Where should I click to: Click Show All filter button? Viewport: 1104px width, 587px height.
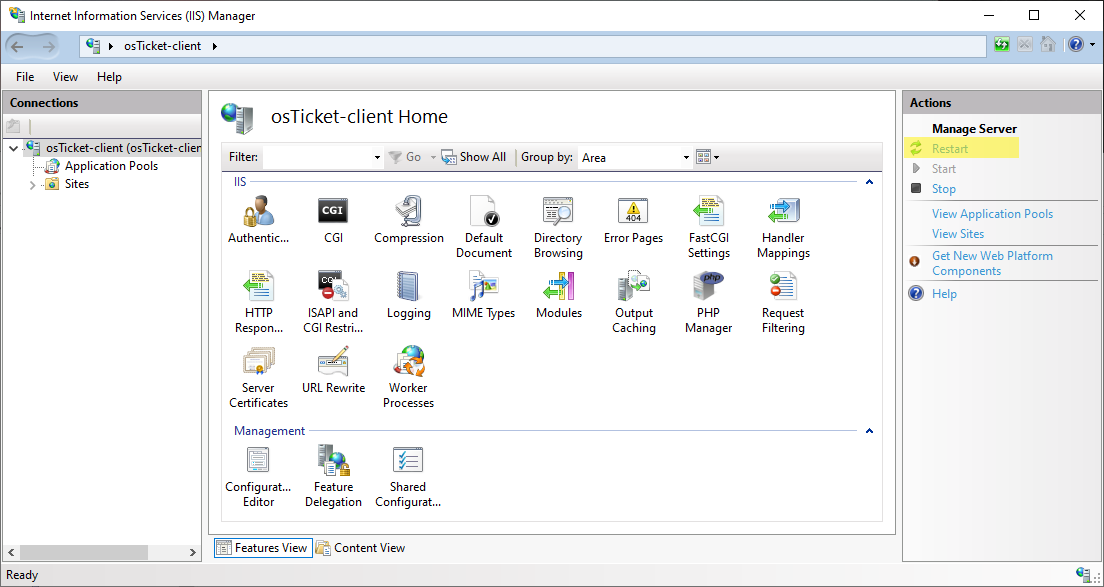[x=474, y=157]
